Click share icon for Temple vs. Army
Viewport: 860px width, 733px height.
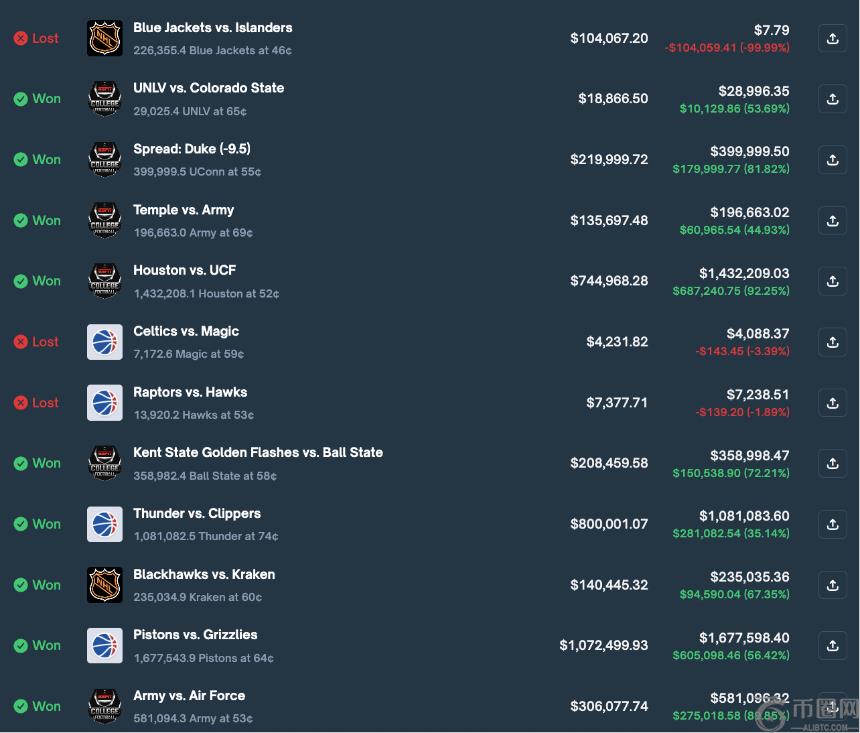point(832,220)
